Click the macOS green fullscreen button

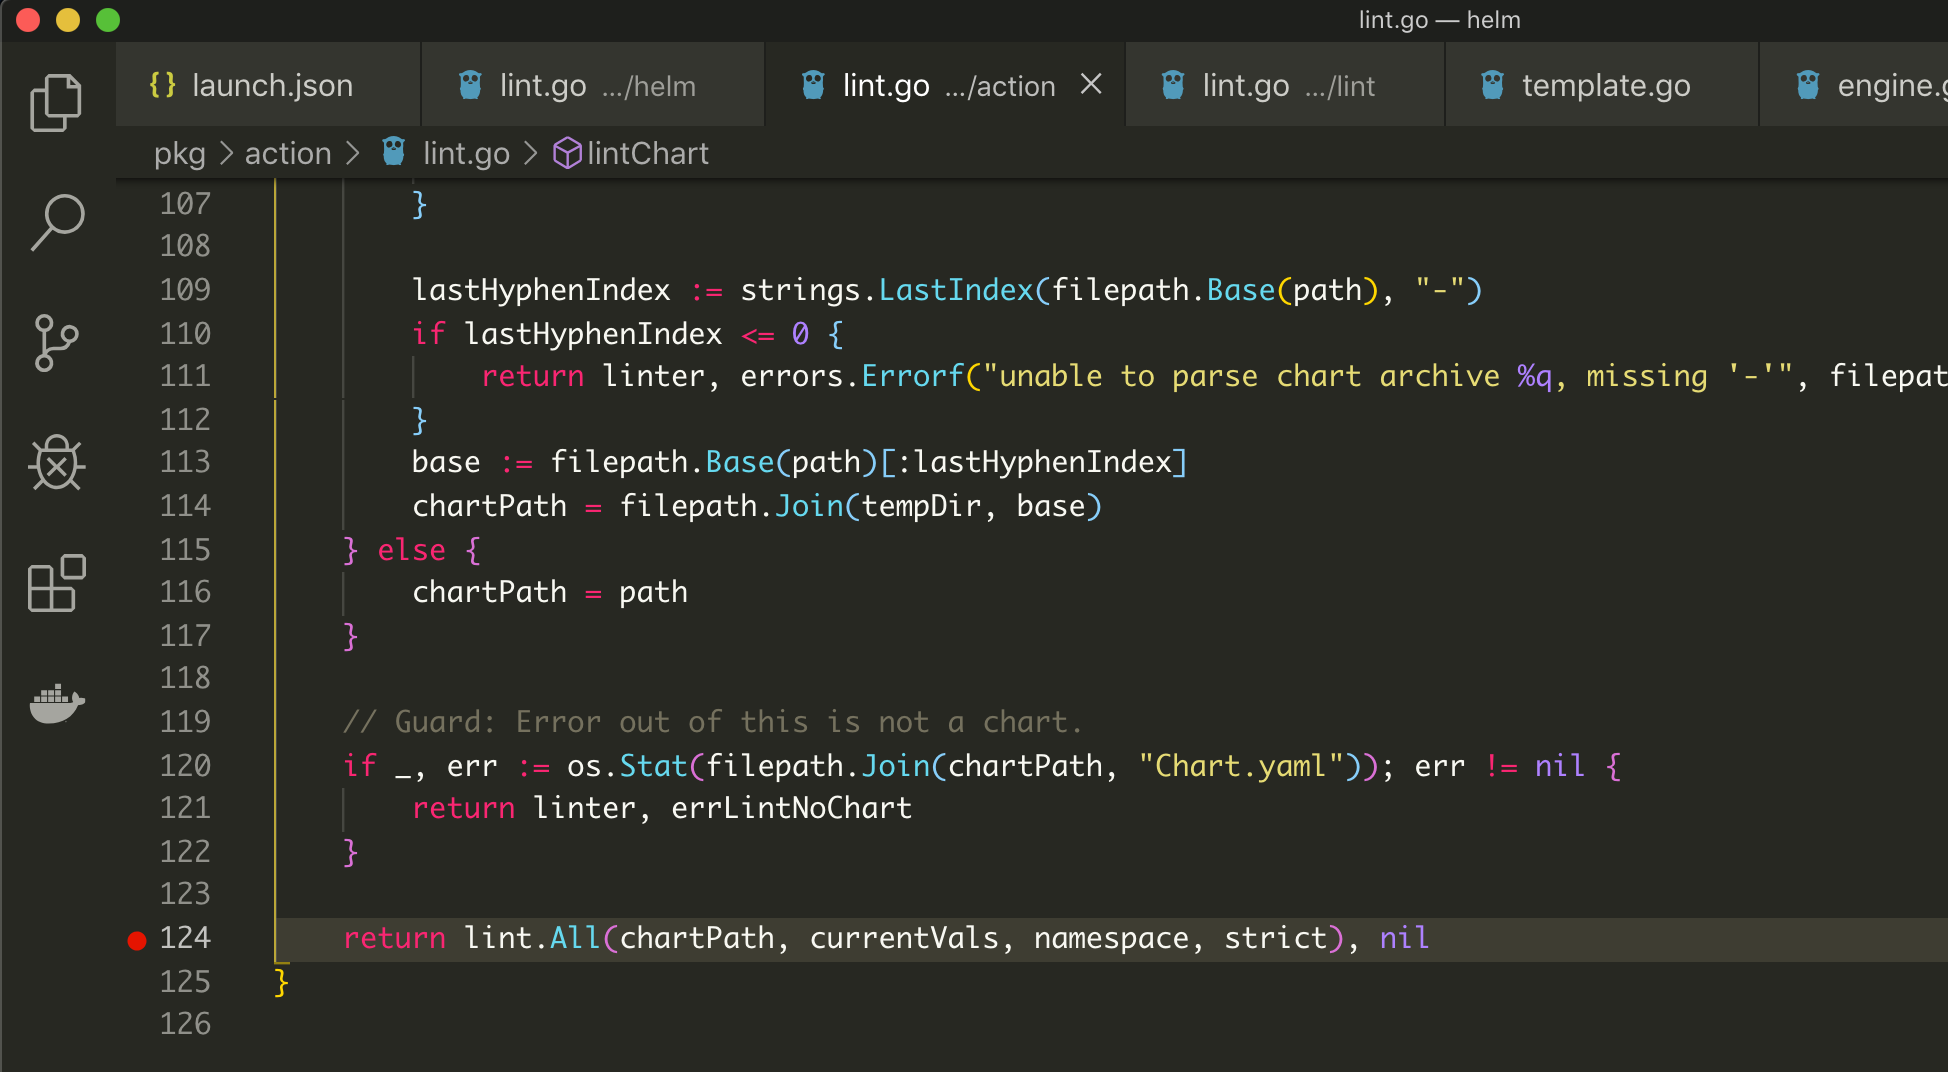click(x=108, y=20)
